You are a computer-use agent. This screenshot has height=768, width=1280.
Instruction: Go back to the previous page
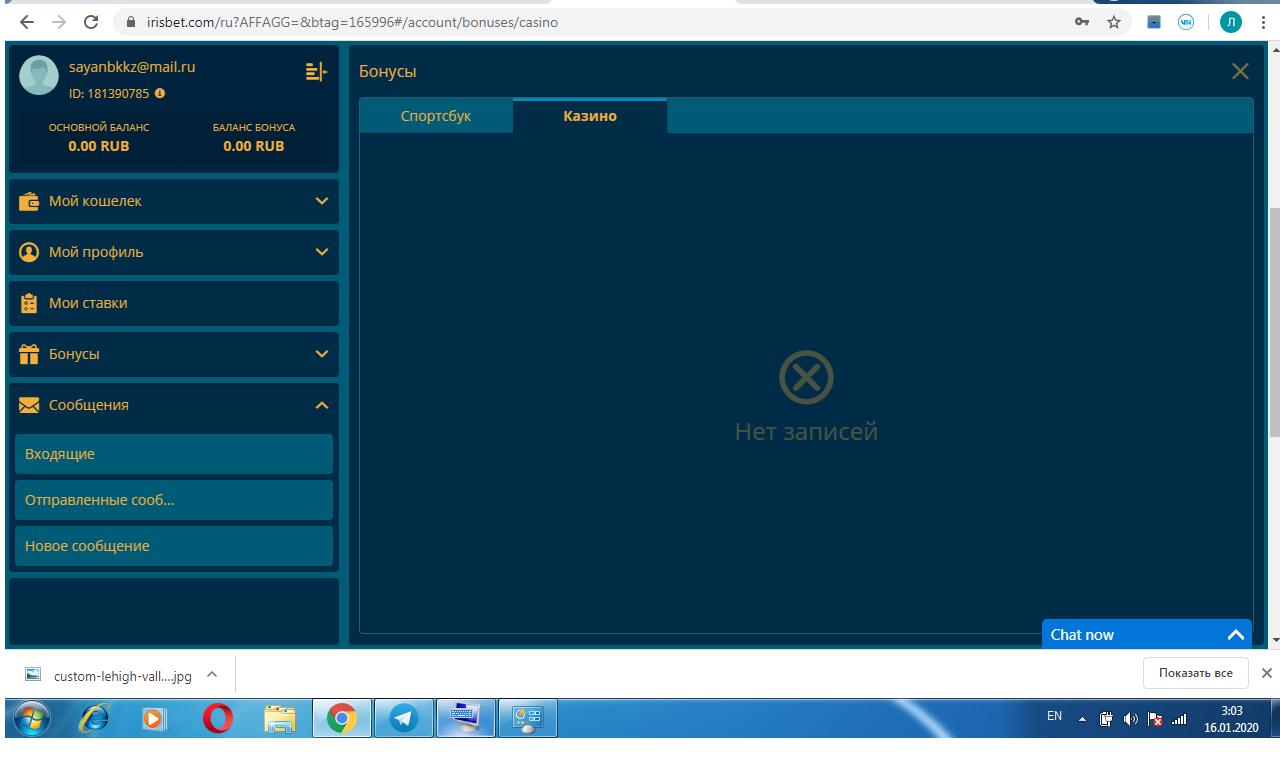coord(27,22)
